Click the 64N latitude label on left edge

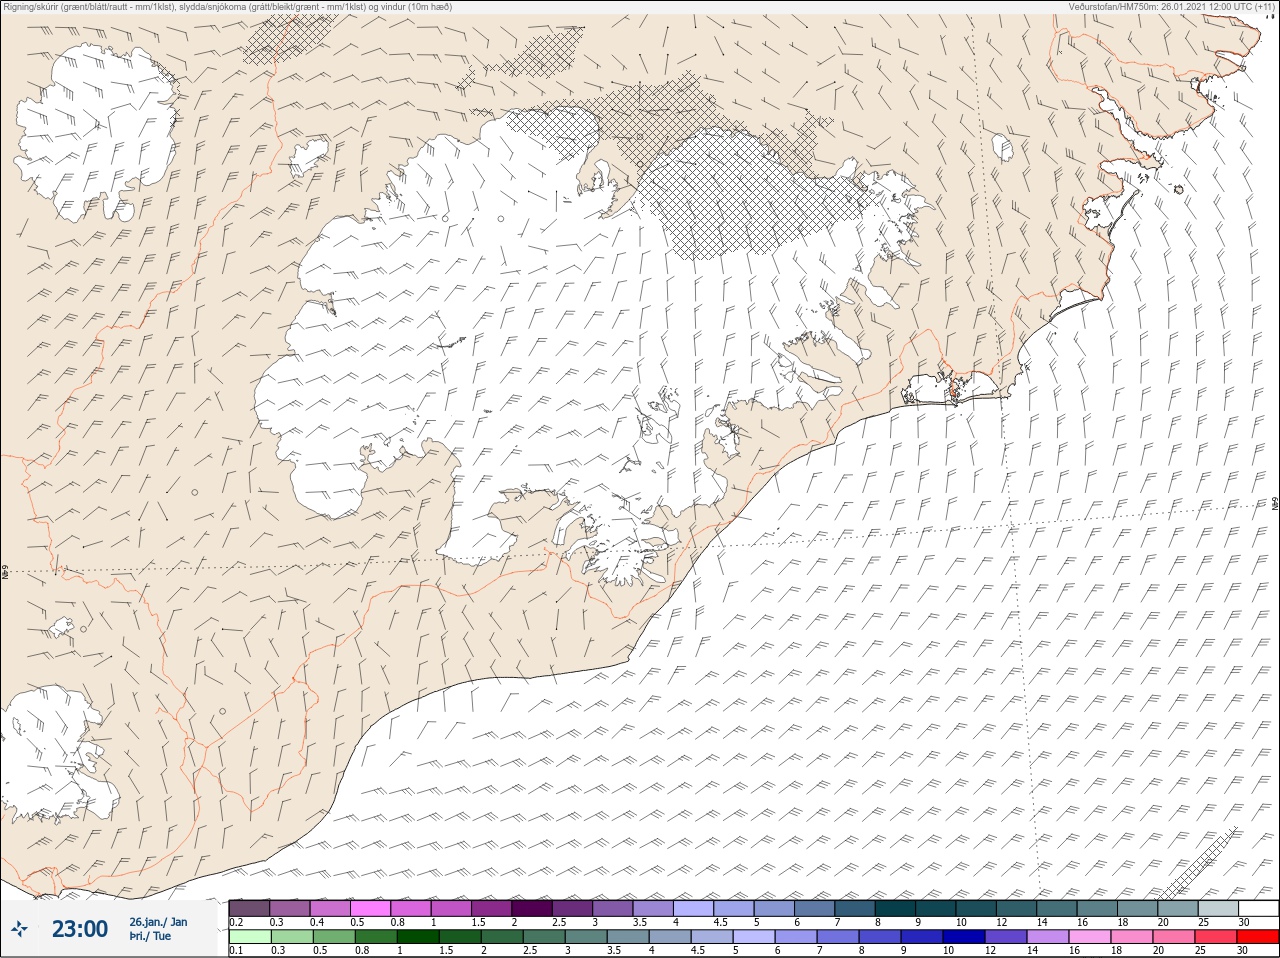click(5, 574)
